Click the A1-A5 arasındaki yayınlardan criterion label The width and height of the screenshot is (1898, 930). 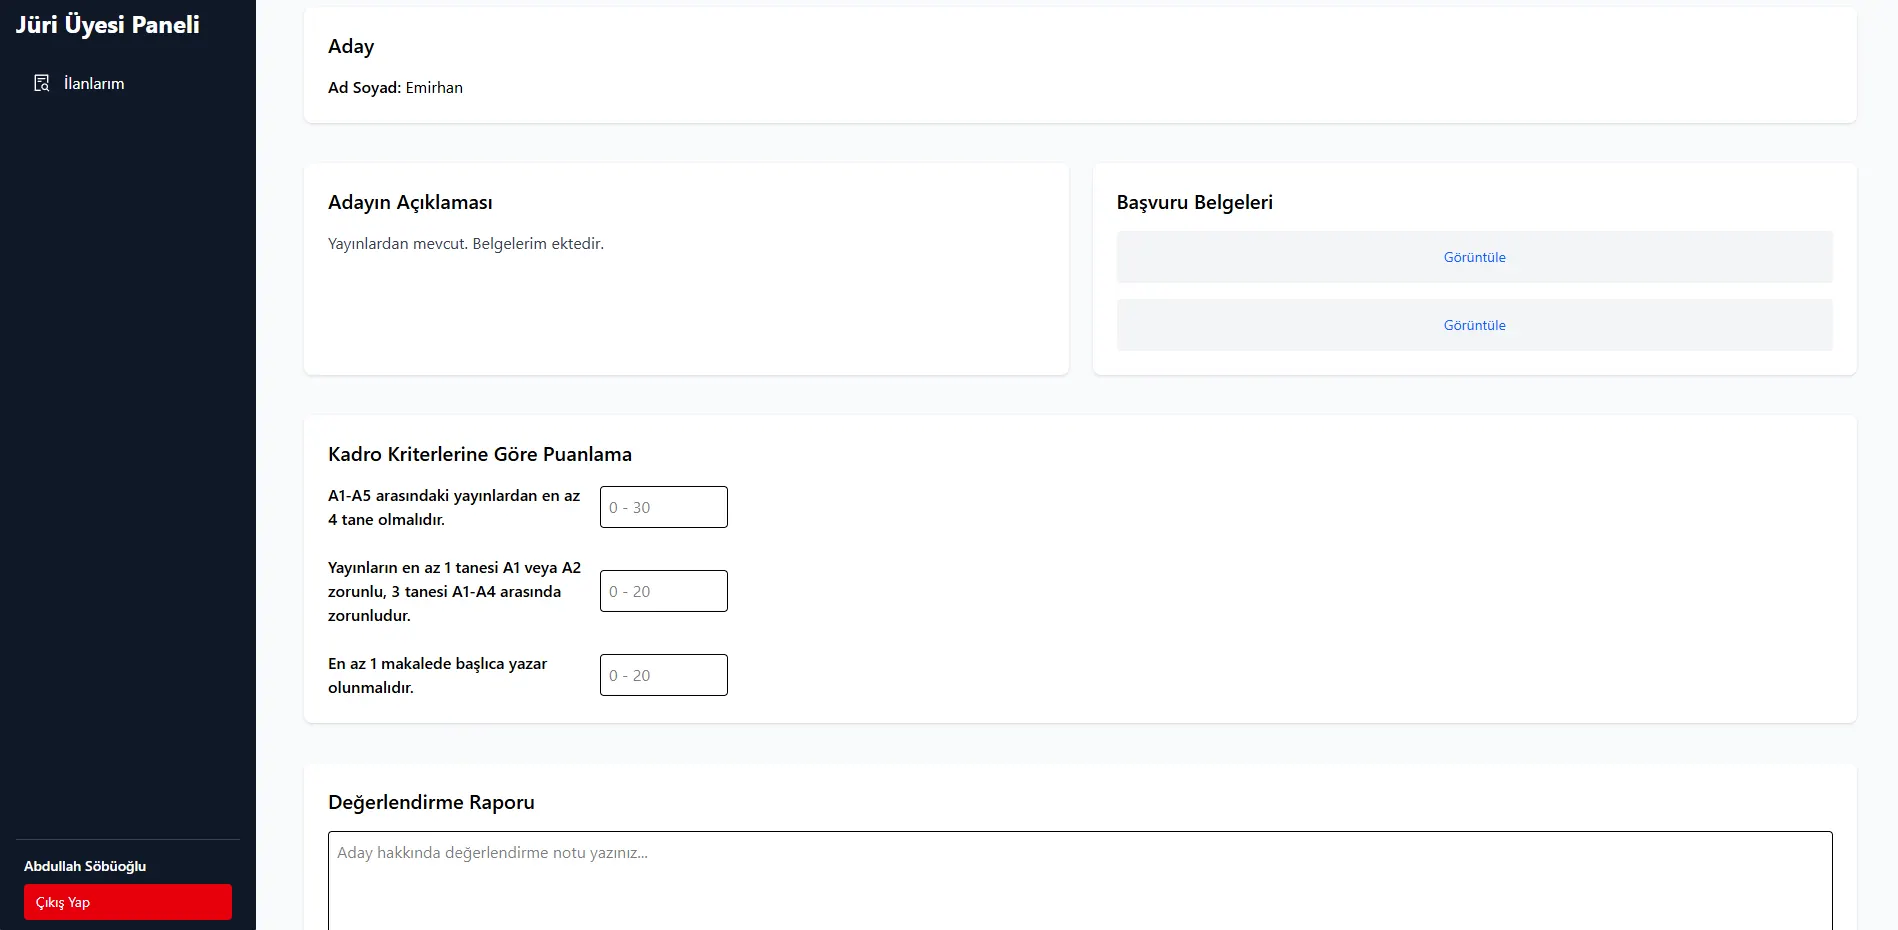point(454,507)
